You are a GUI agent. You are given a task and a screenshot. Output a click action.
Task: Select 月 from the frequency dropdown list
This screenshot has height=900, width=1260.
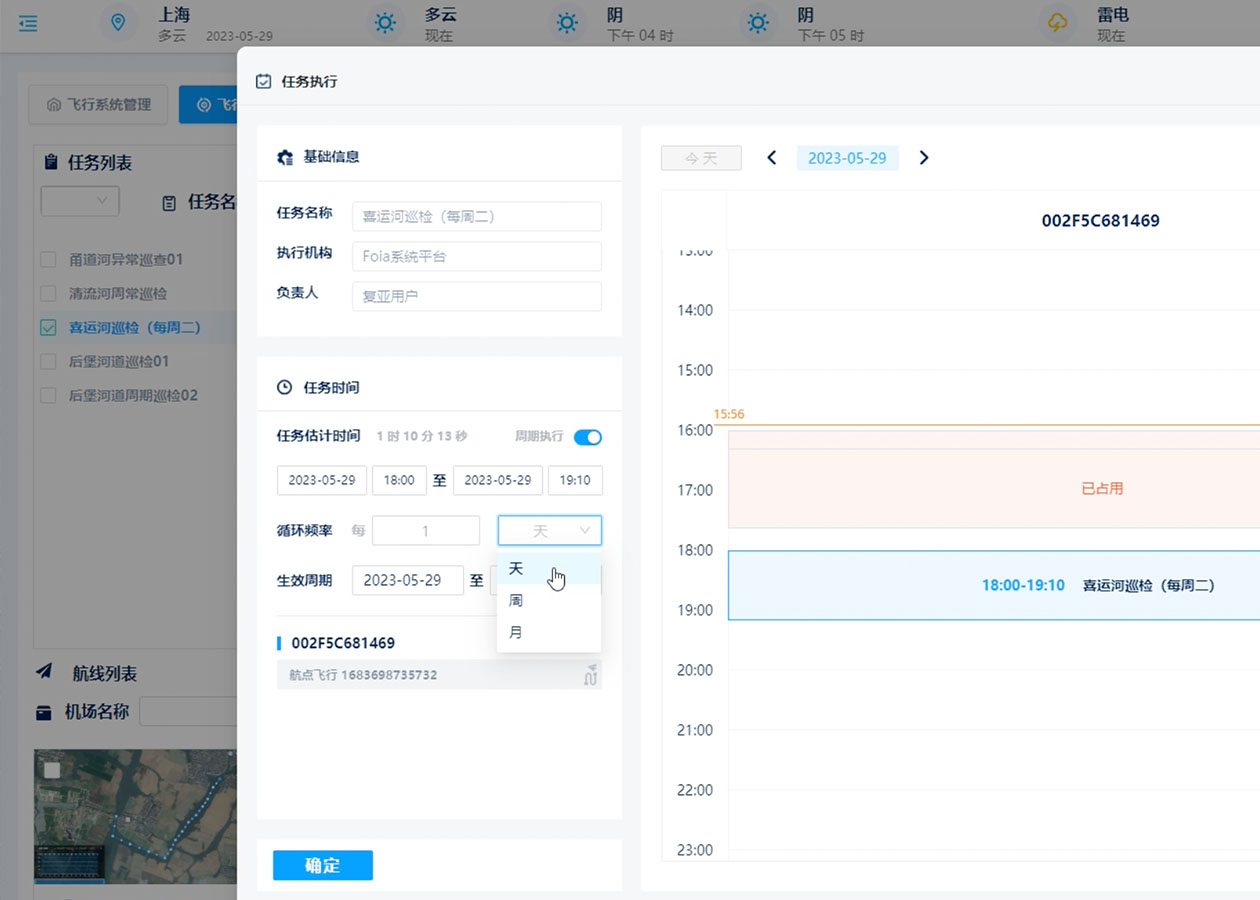point(516,633)
